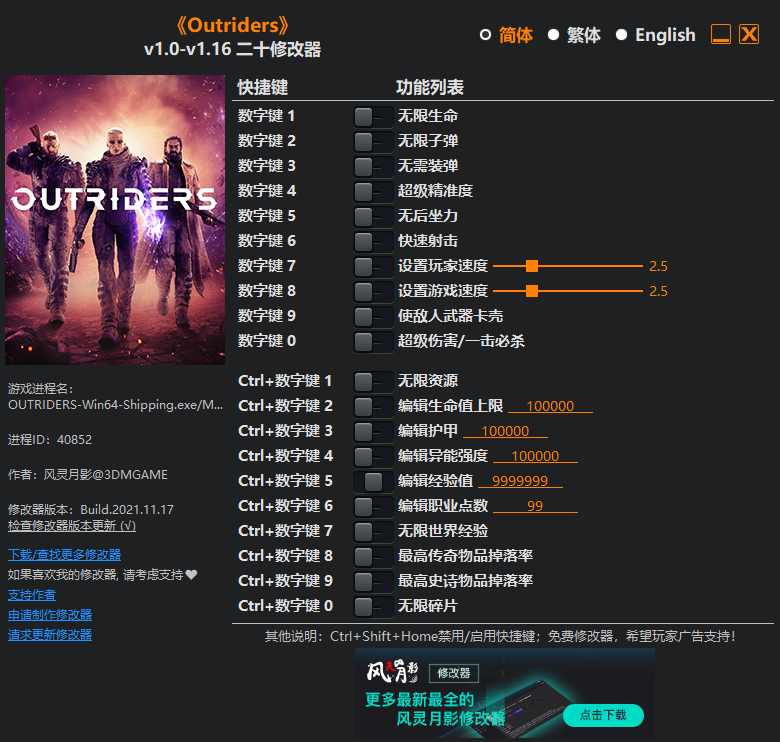Click the heart icon after 请考虑支持

tap(192, 575)
